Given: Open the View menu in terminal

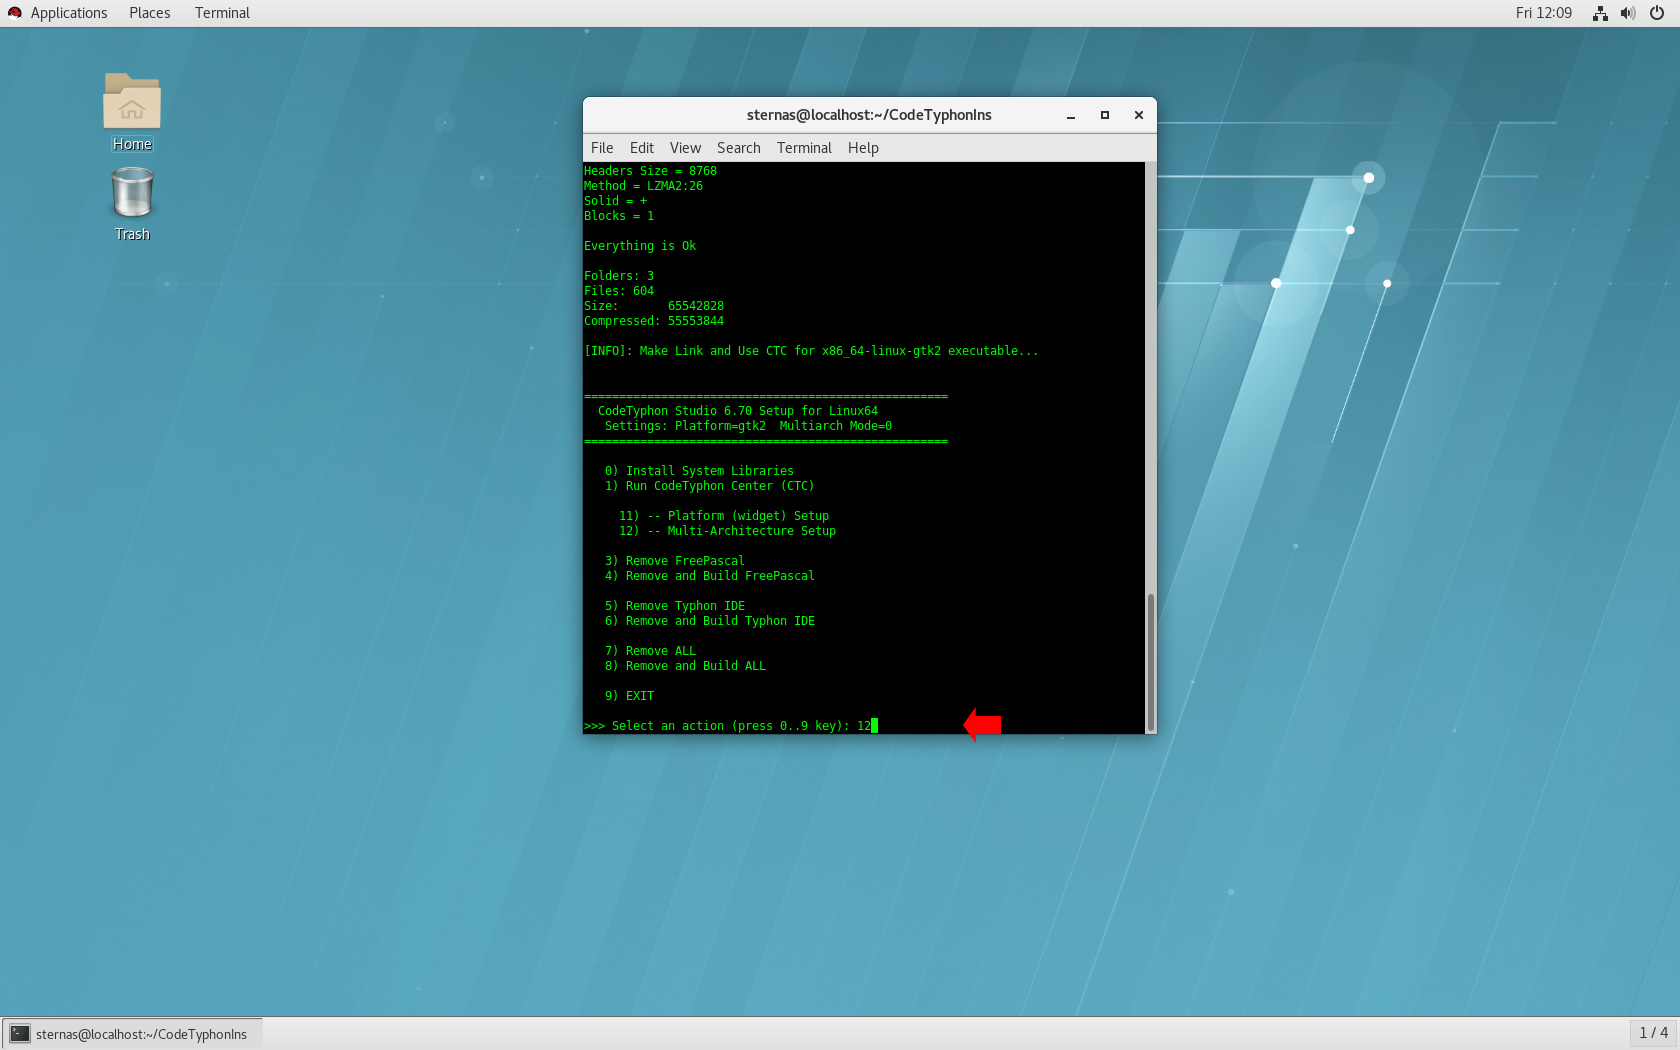Looking at the screenshot, I should pos(685,148).
